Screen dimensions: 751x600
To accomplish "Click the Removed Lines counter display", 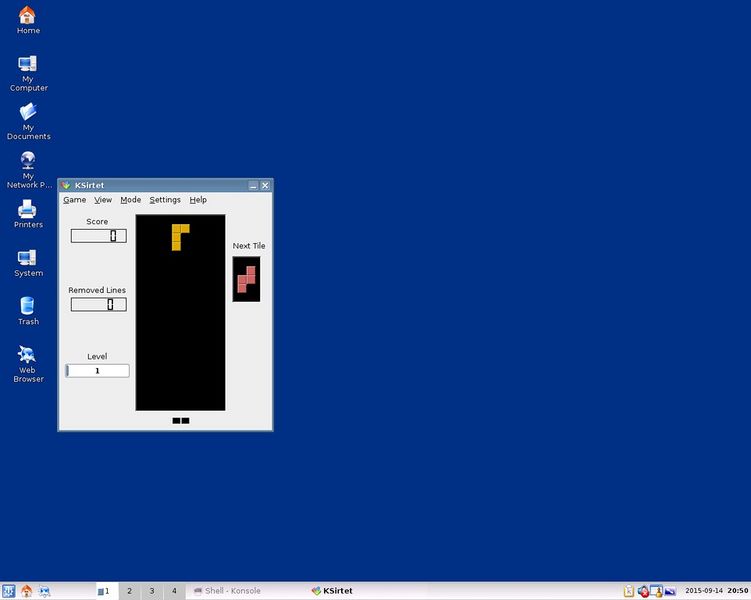I will (x=99, y=304).
